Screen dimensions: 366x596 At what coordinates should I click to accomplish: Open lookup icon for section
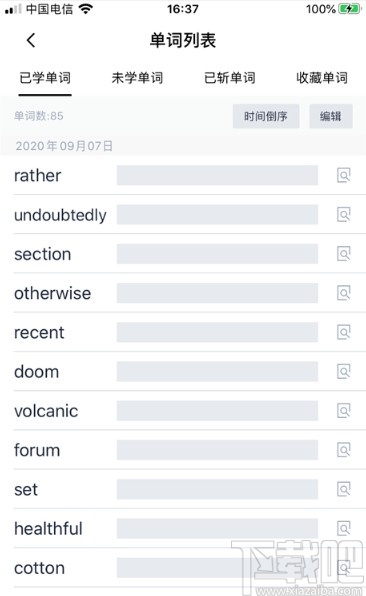point(344,254)
